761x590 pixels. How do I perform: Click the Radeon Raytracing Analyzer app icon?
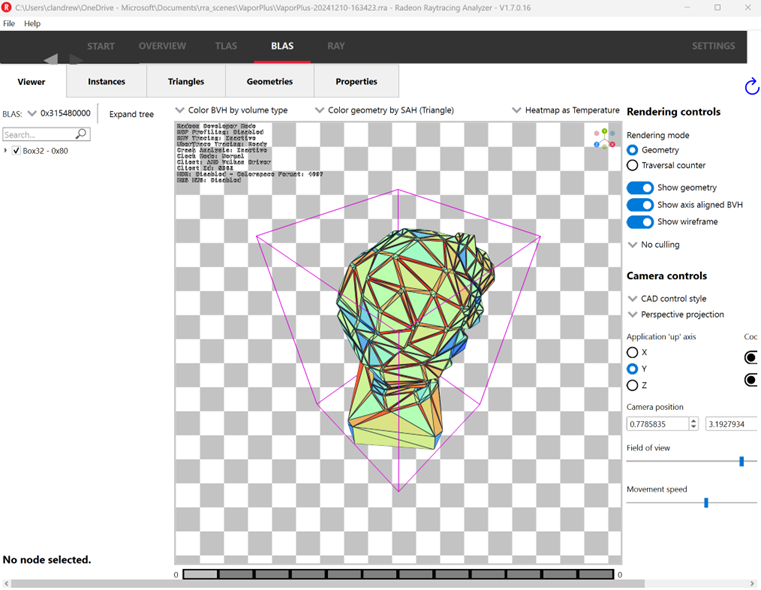pyautogui.click(x=7, y=7)
